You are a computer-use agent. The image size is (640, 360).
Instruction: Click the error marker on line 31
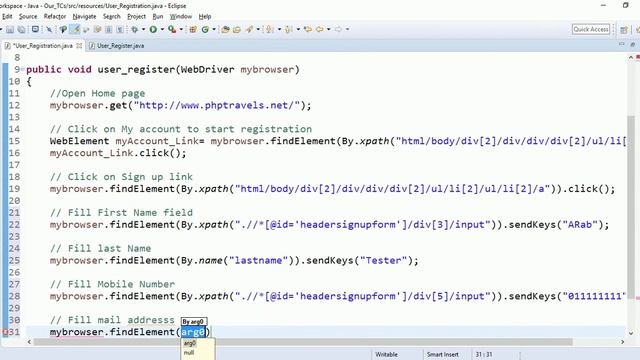point(5,332)
